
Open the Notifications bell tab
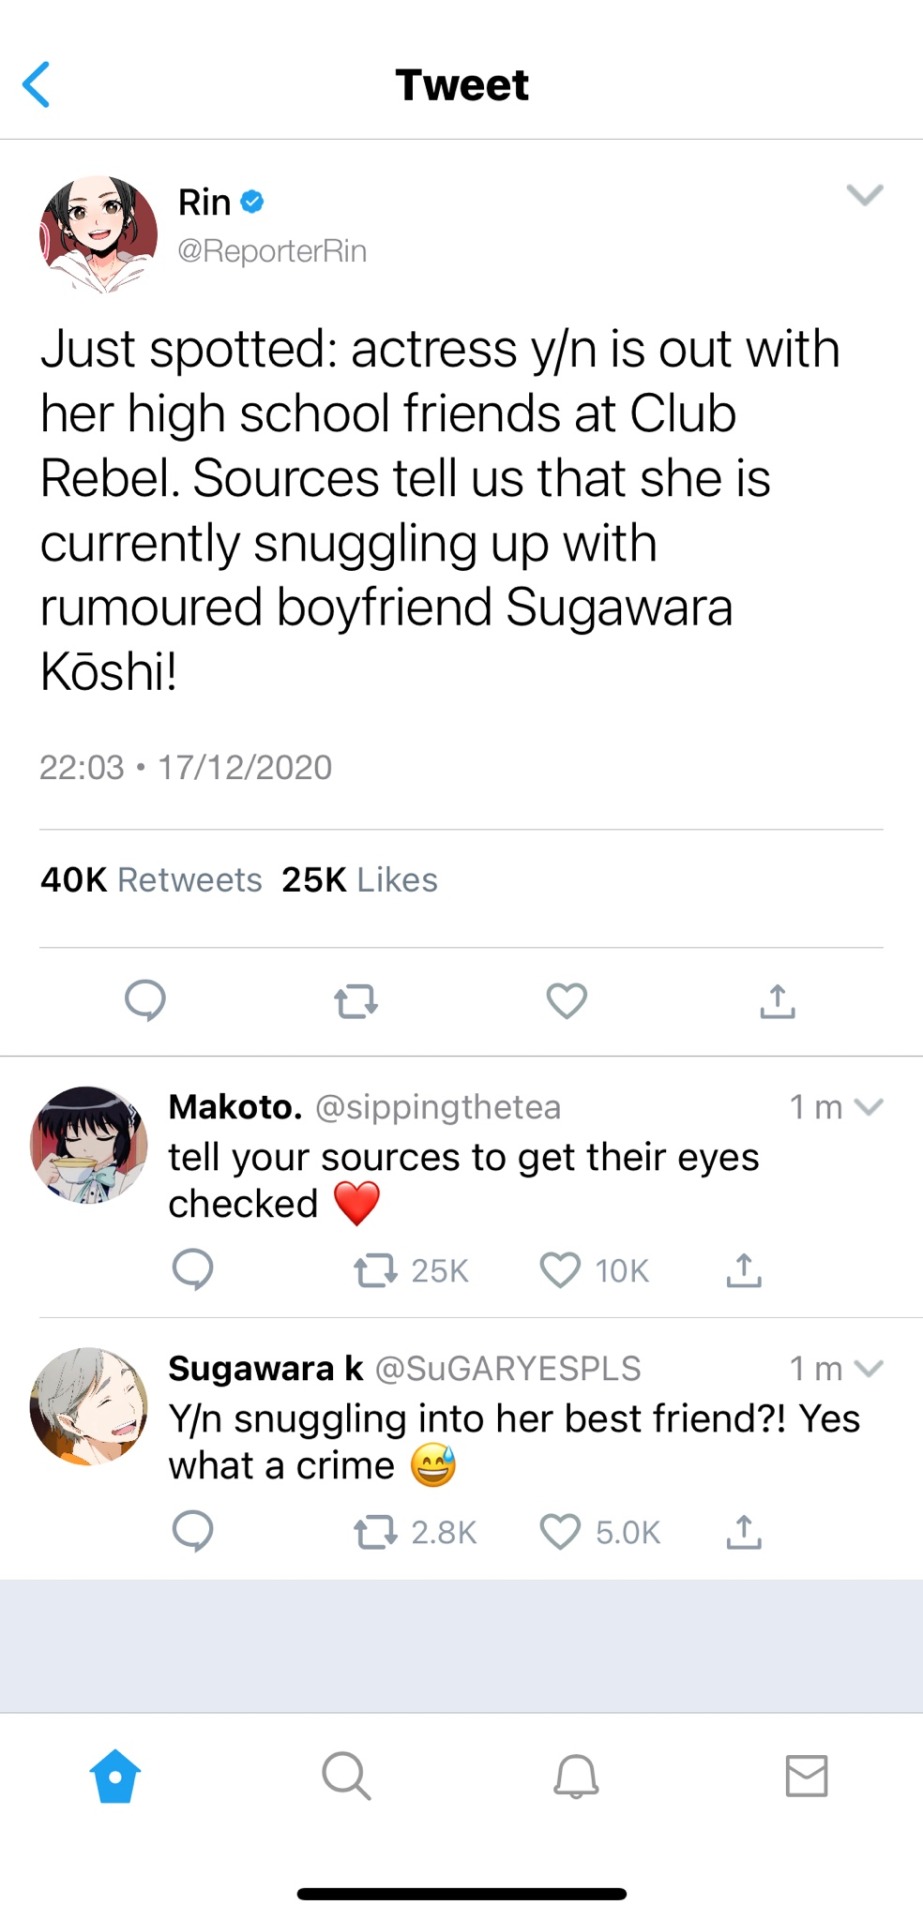[576, 1776]
